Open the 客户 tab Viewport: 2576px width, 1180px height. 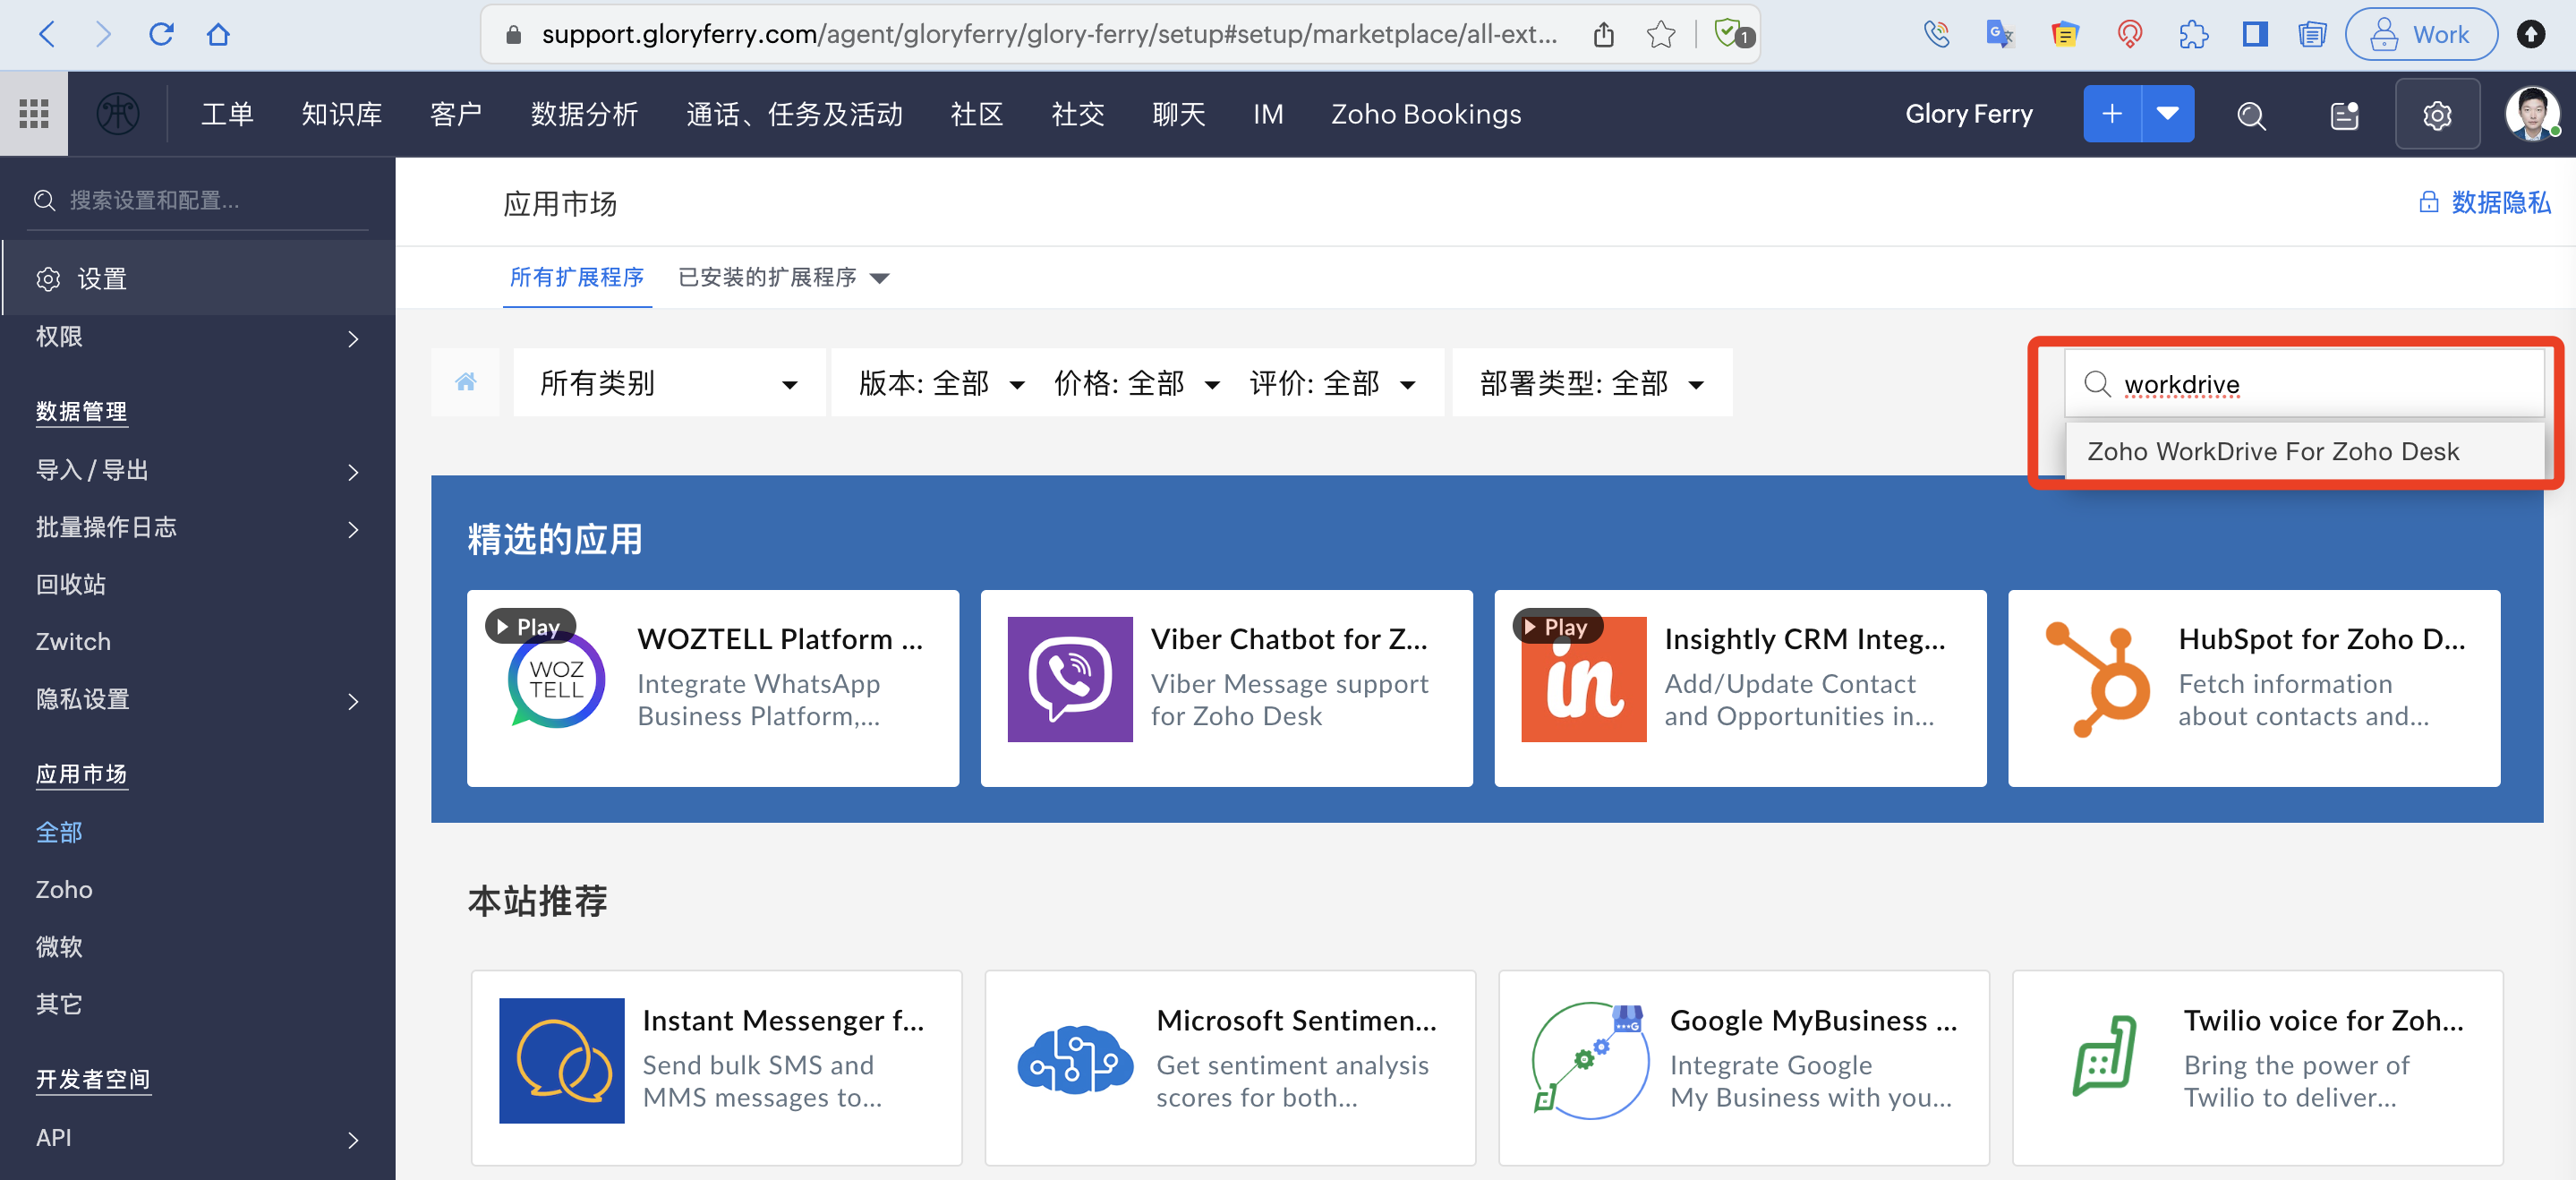coord(456,114)
